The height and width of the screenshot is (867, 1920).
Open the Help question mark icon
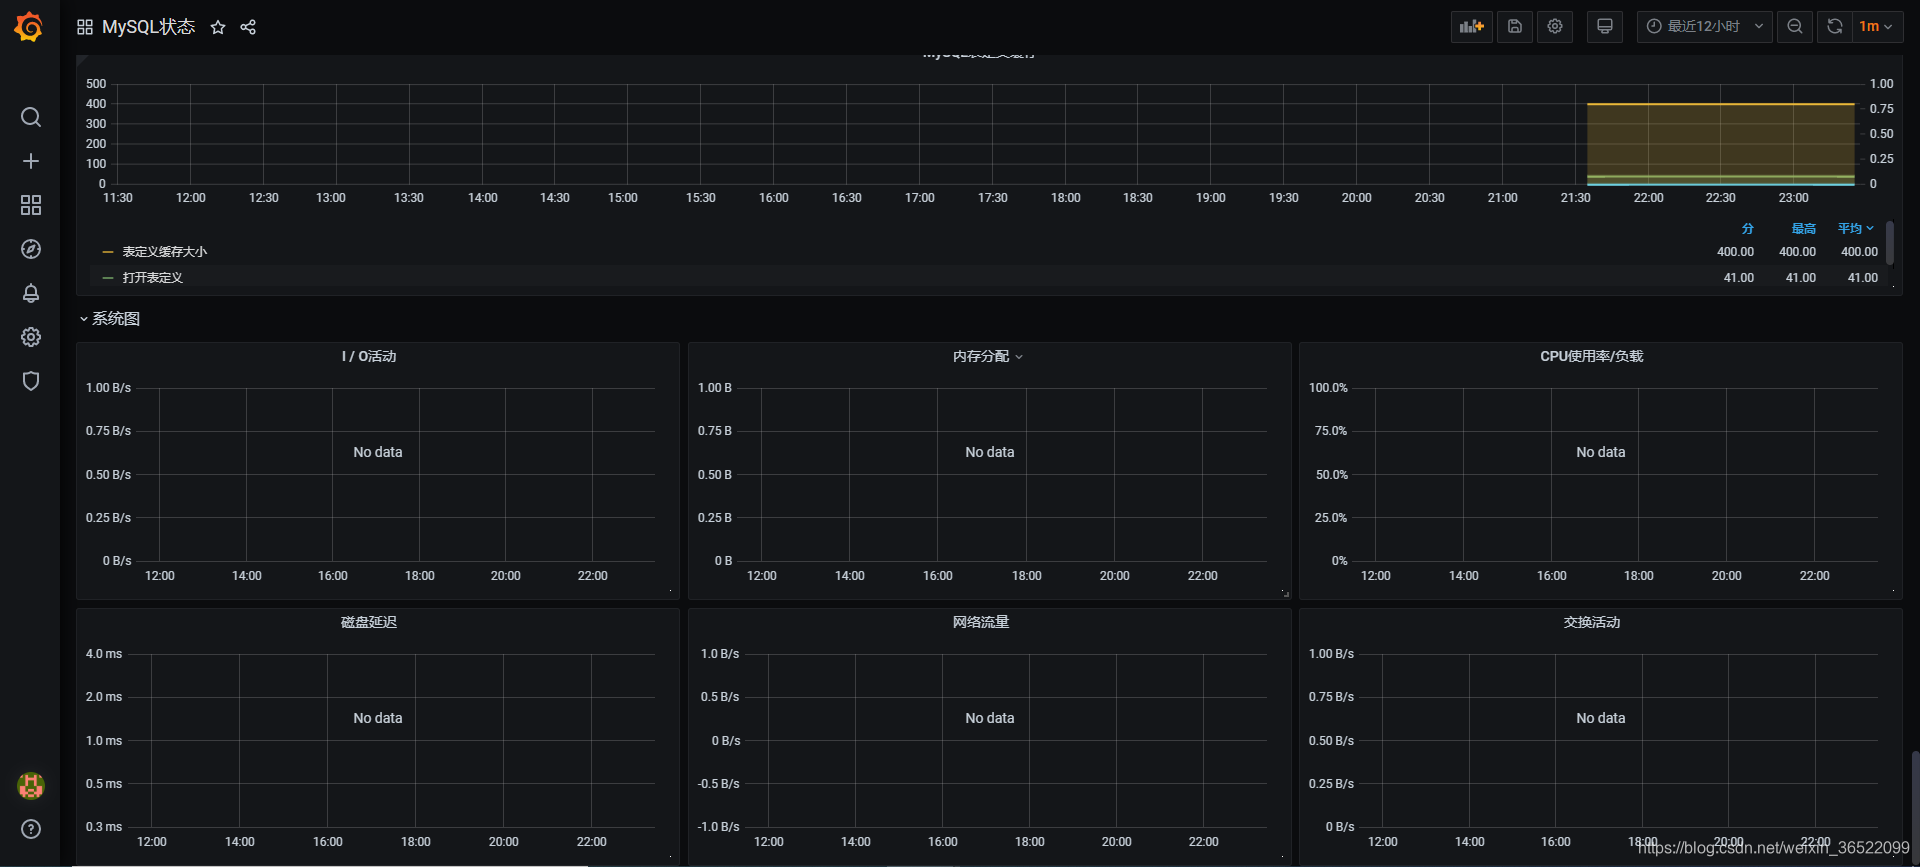pos(31,829)
